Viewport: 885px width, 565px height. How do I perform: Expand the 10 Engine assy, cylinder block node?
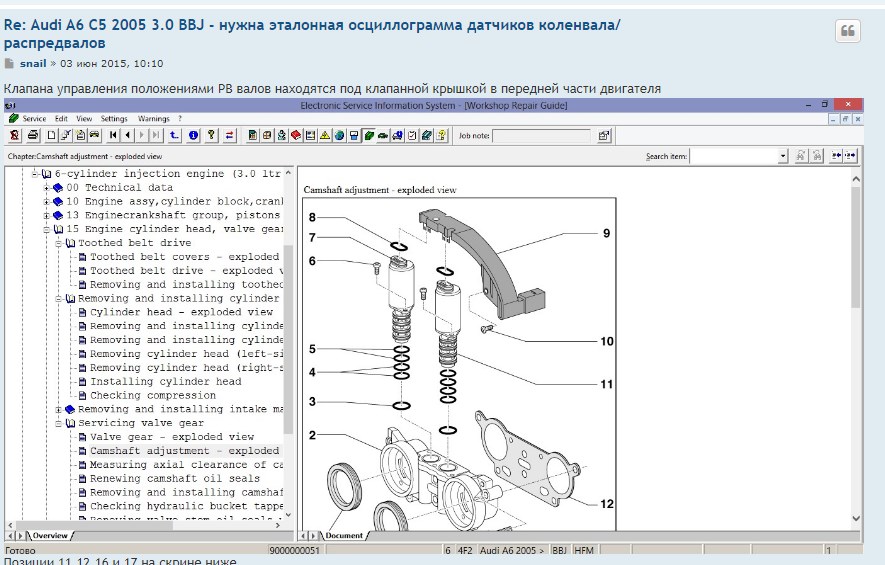(47, 202)
